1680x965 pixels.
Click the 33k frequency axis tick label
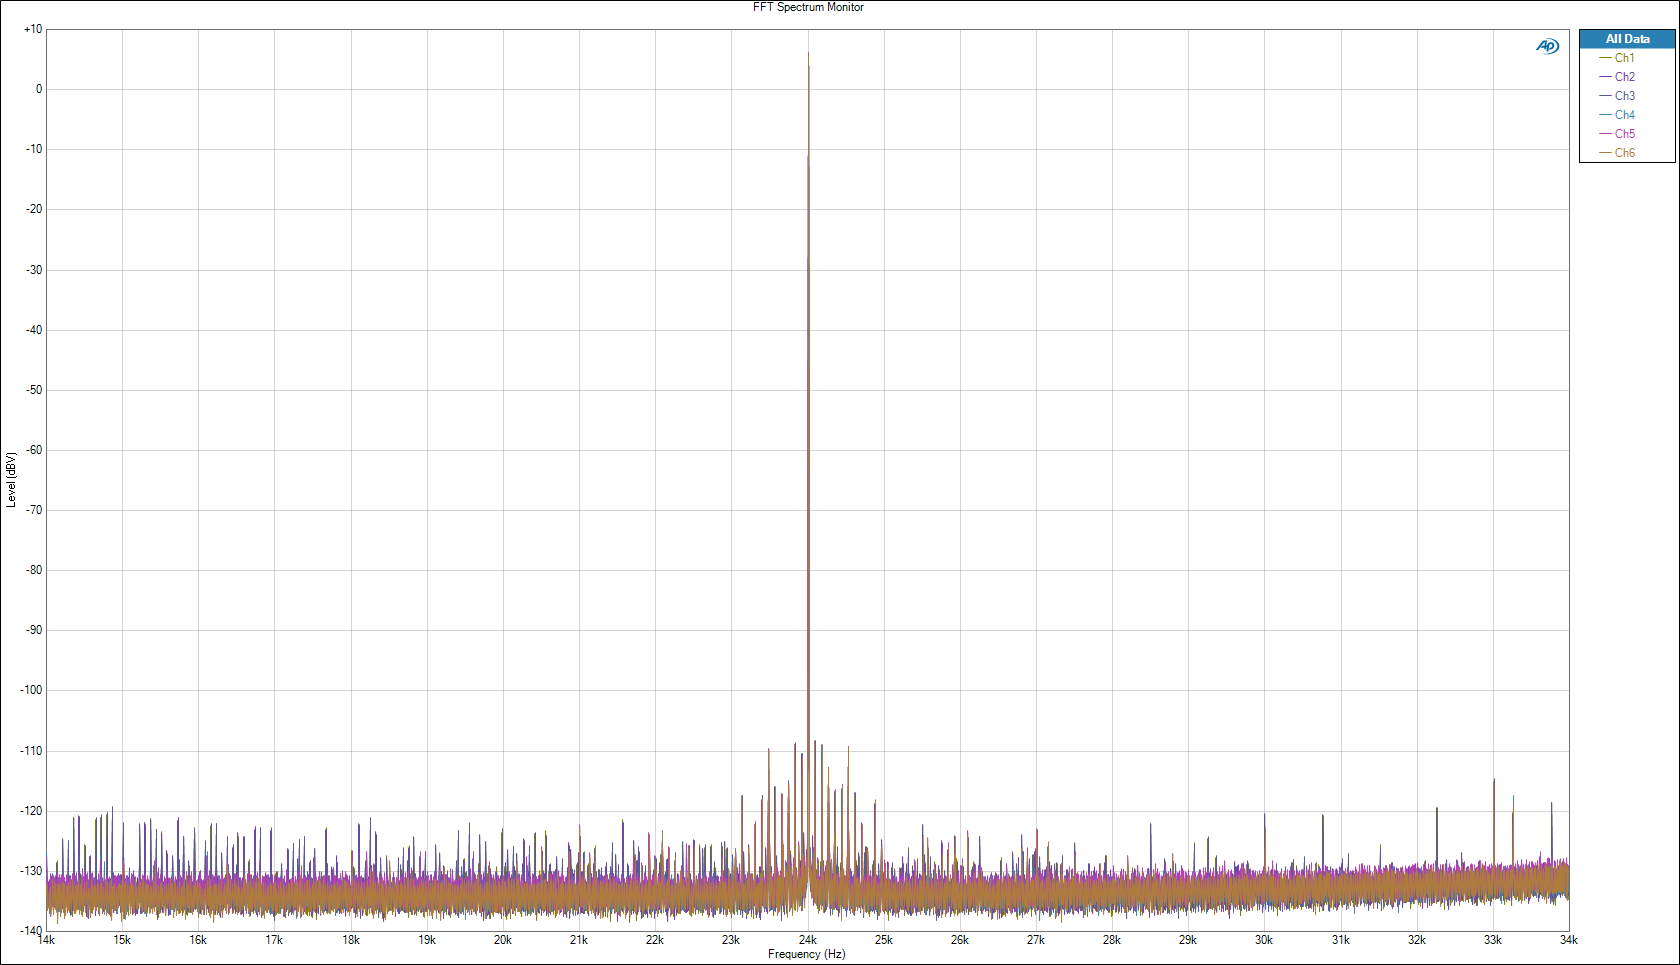(1492, 940)
